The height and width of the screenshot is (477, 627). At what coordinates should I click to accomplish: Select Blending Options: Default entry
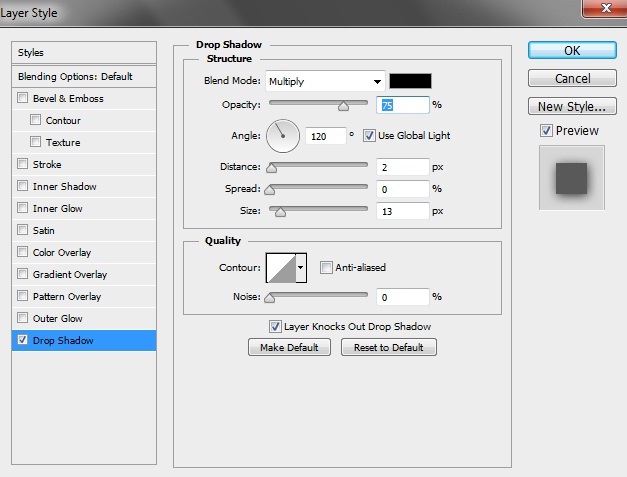click(x=75, y=76)
